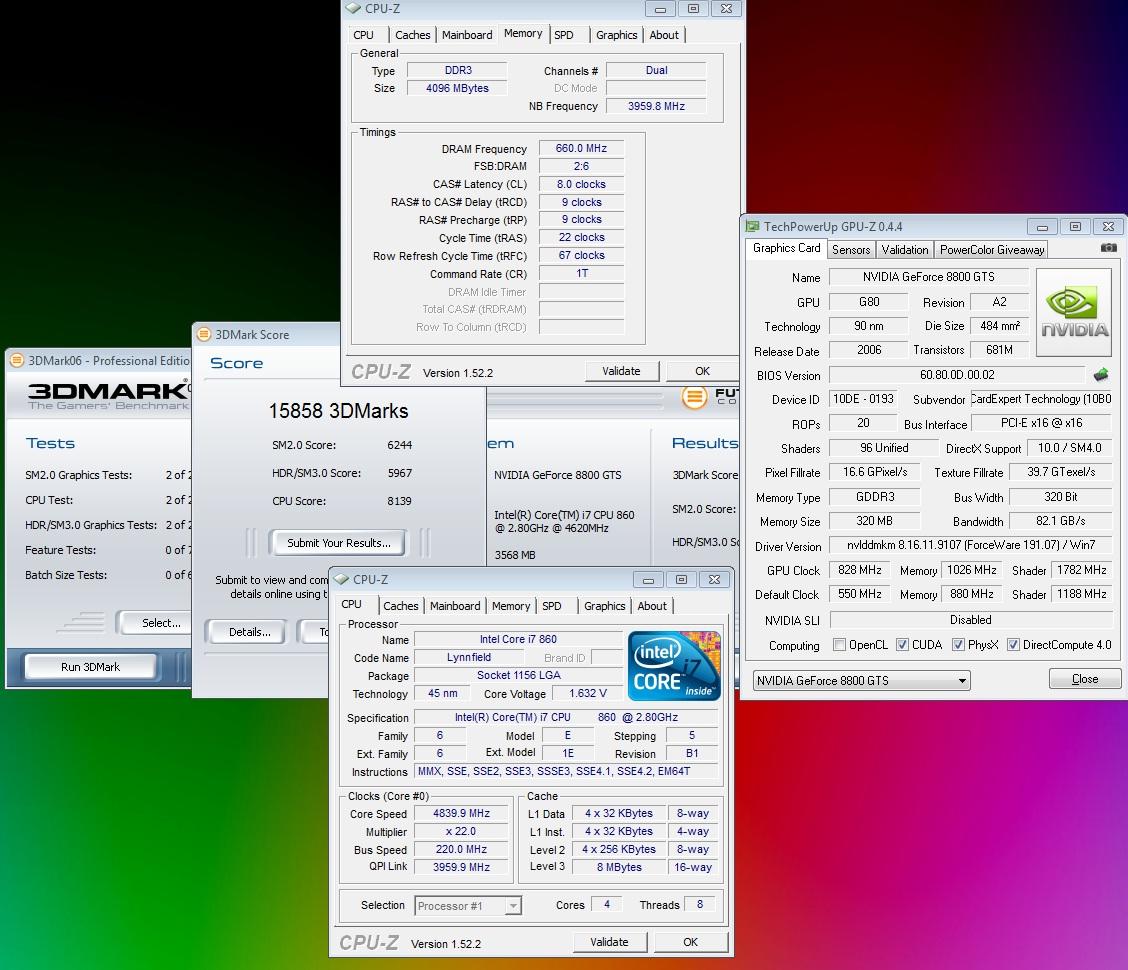This screenshot has height=970, width=1128.
Task: Click the Futuremark orange logo icon
Action: click(694, 396)
